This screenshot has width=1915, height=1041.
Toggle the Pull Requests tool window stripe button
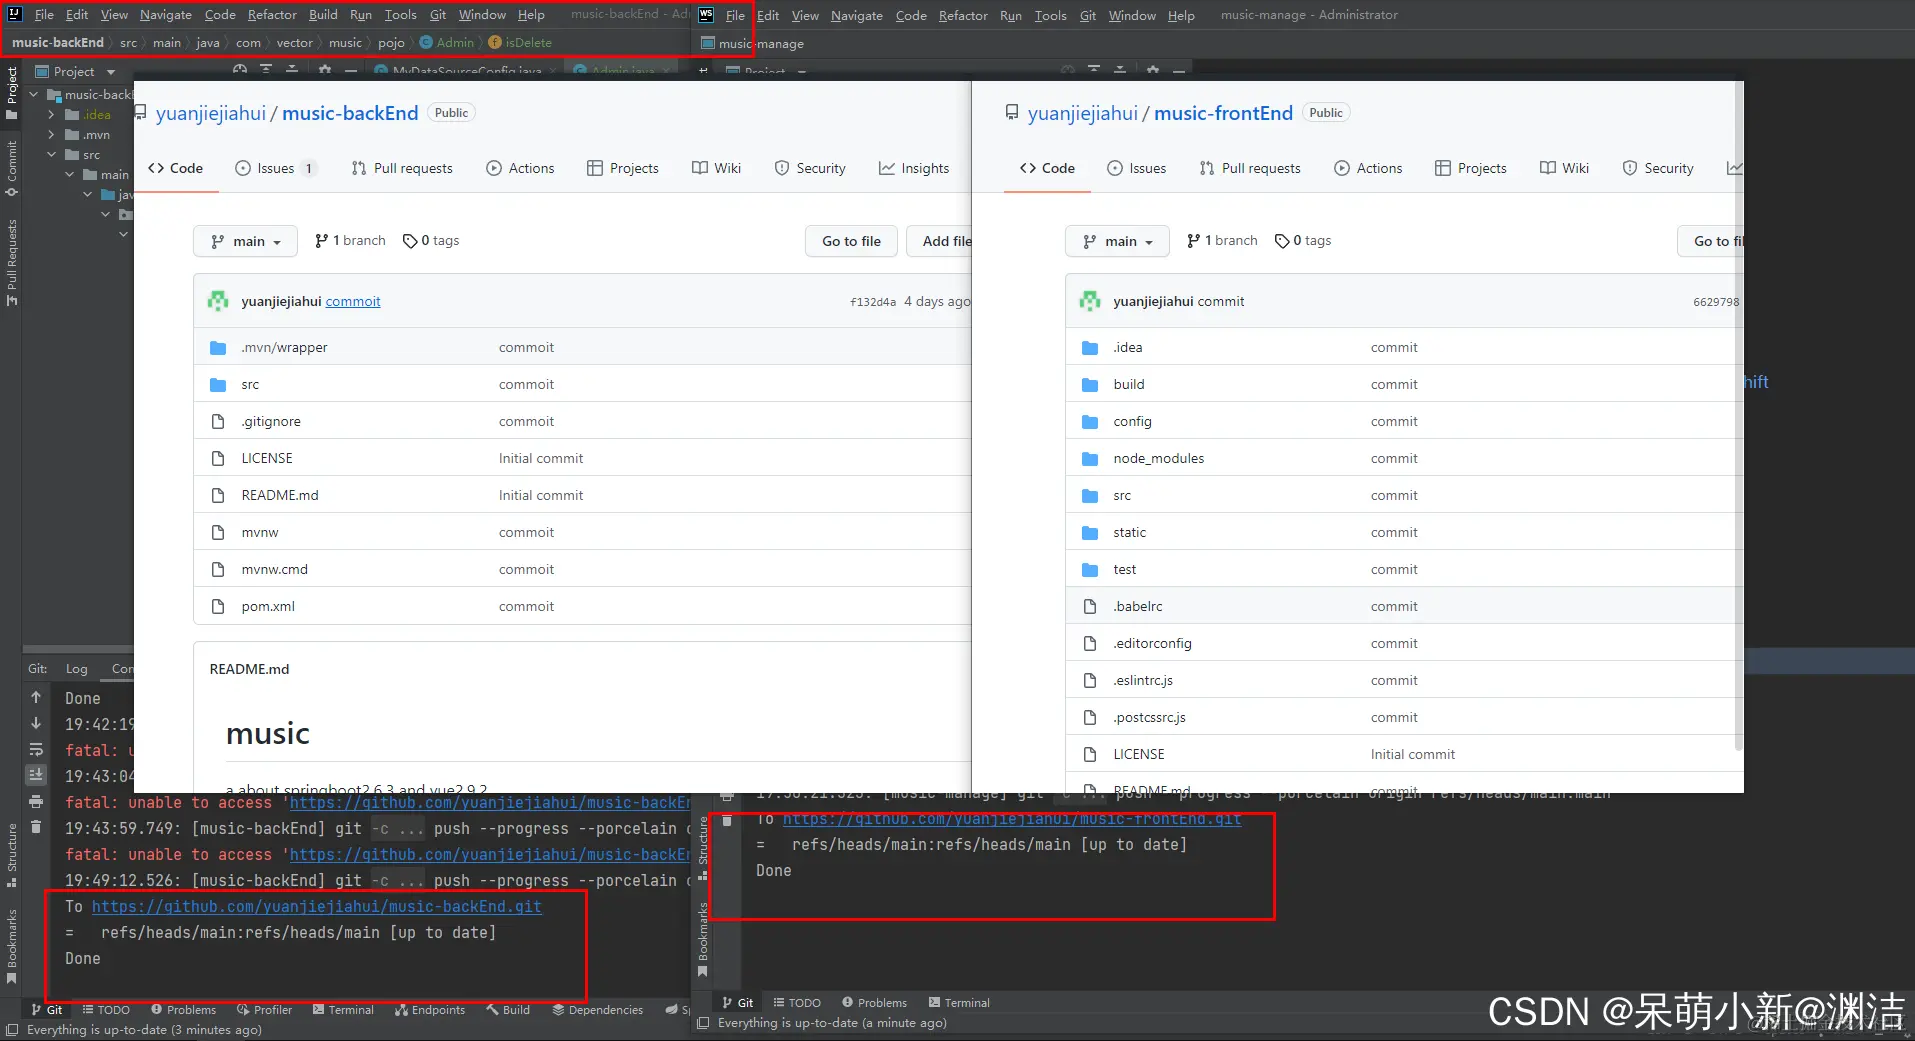tap(12, 262)
